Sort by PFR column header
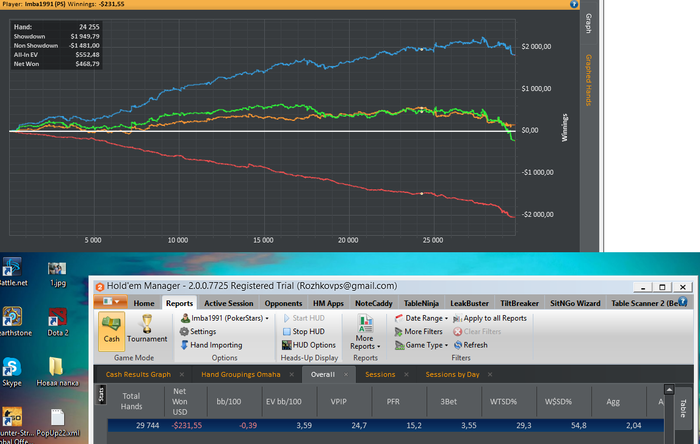 (393, 402)
